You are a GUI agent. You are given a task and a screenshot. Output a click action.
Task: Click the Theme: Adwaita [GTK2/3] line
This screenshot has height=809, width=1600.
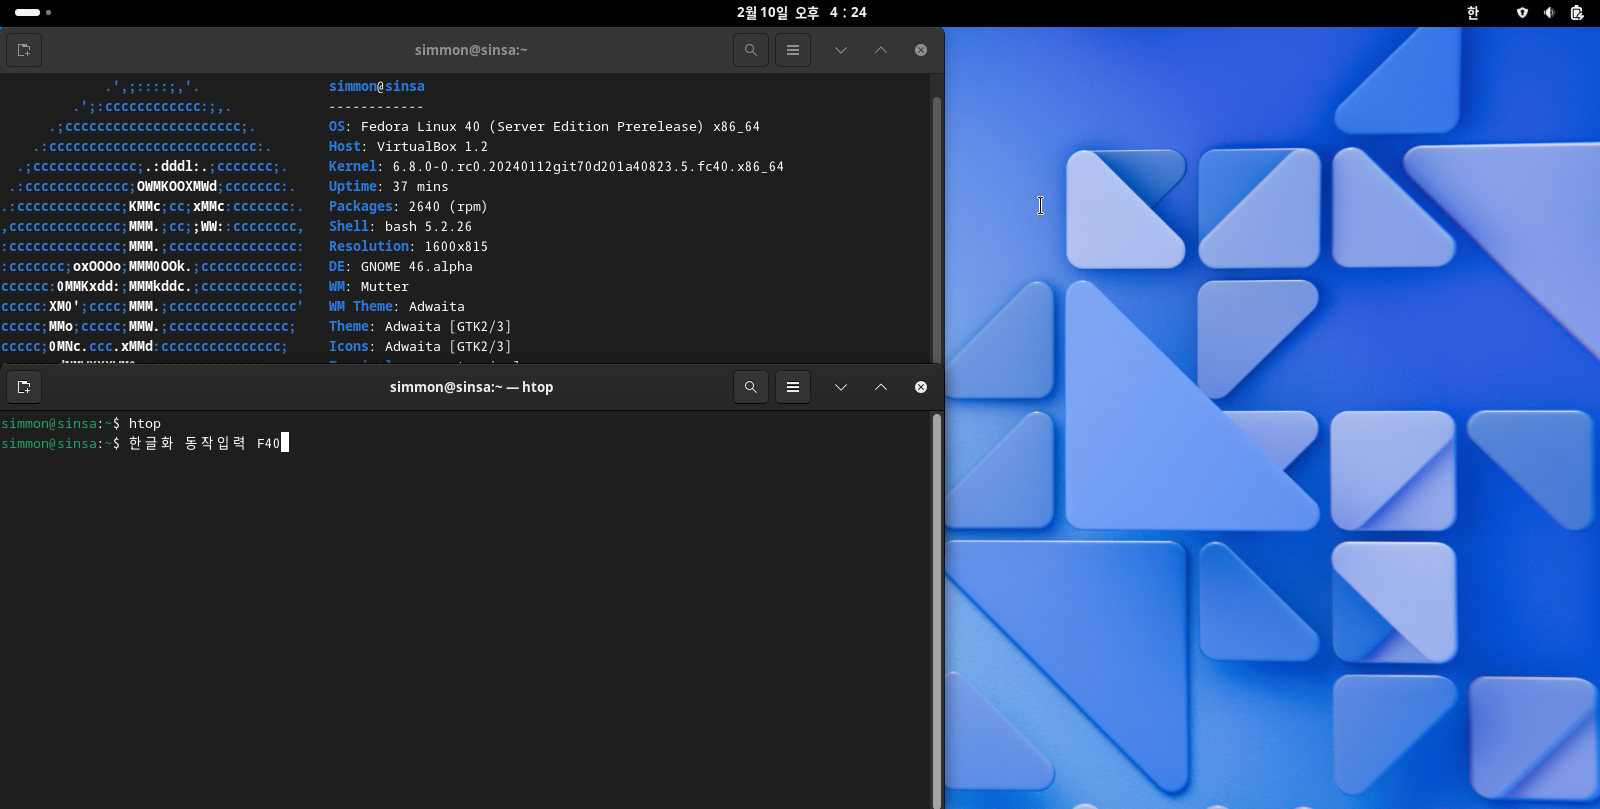pos(420,327)
